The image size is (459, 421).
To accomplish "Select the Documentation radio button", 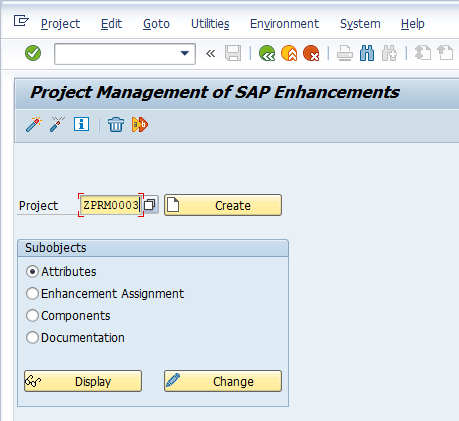I will click(32, 338).
